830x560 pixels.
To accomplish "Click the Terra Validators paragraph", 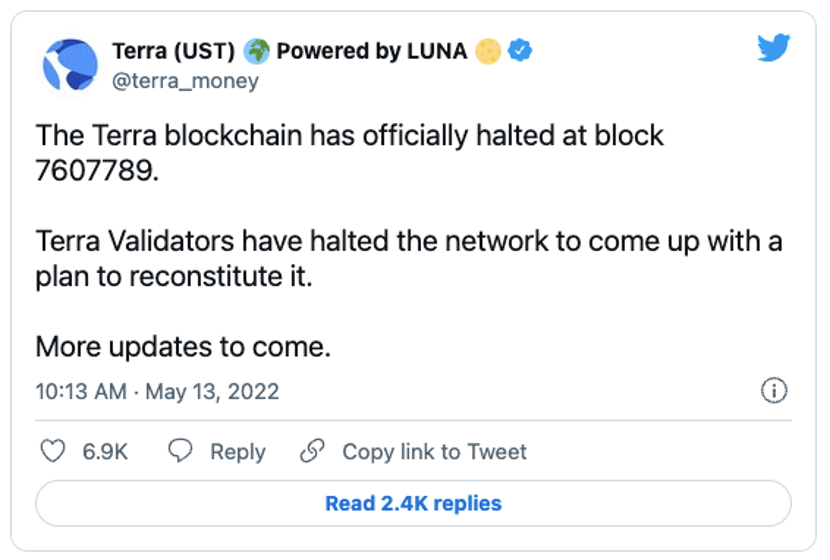I will pos(409,259).
